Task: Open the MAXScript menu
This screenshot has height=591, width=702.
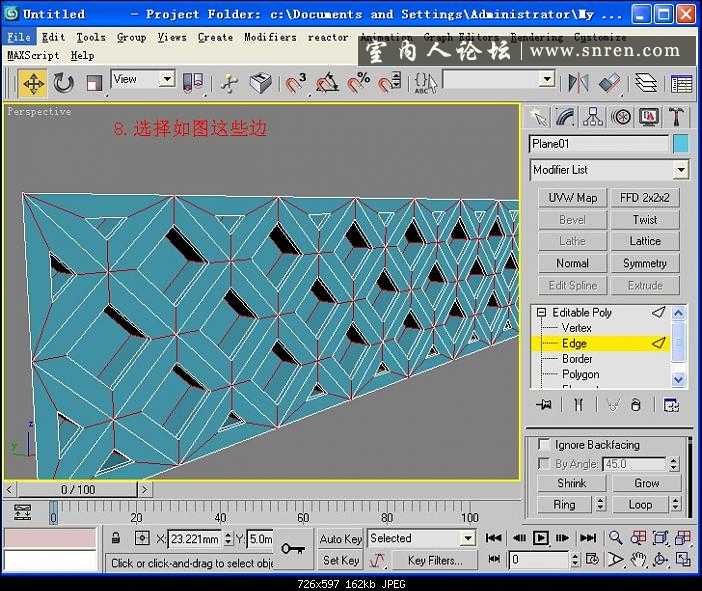Action: [x=33, y=56]
